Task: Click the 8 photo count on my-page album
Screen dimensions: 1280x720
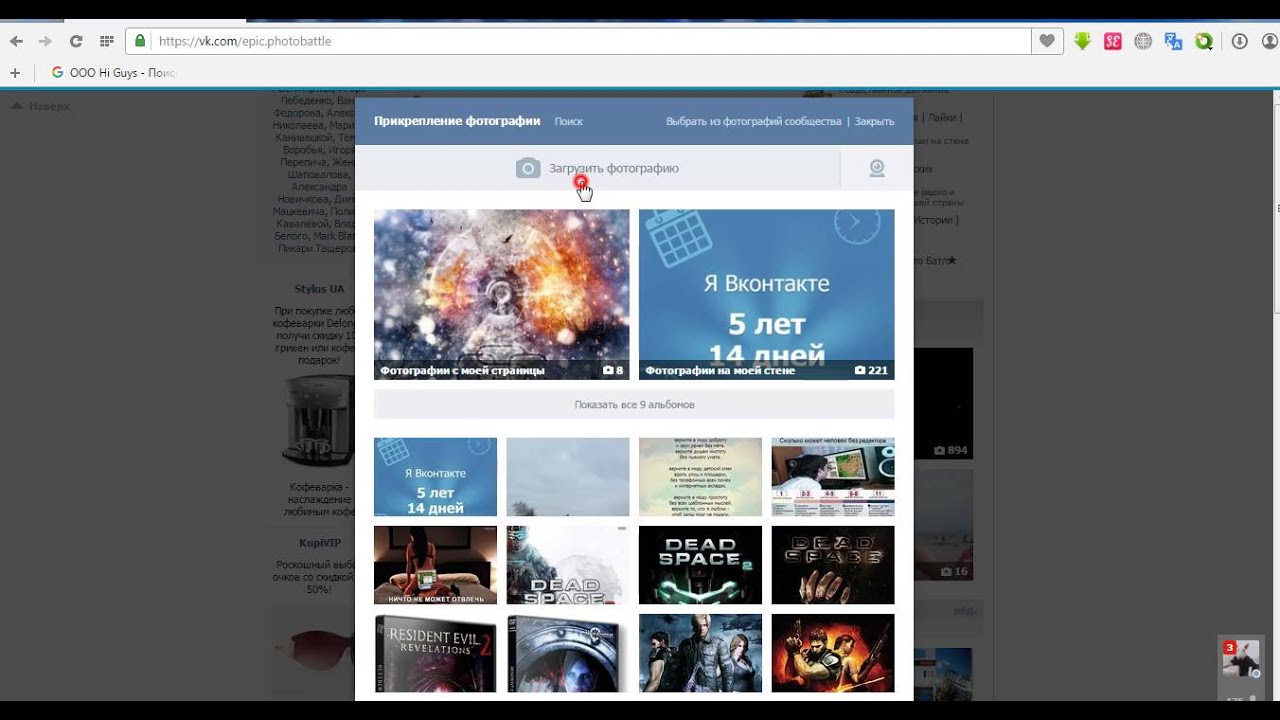Action: coord(613,370)
